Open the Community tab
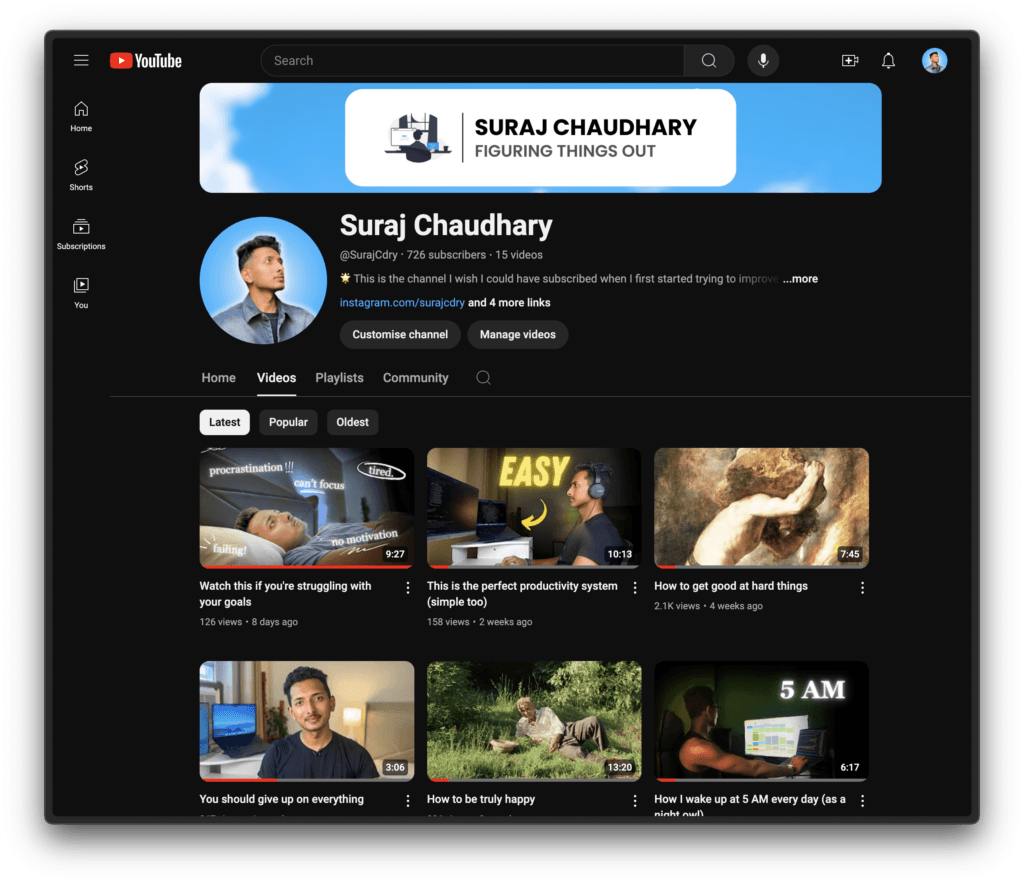This screenshot has height=883, width=1024. pyautogui.click(x=415, y=378)
